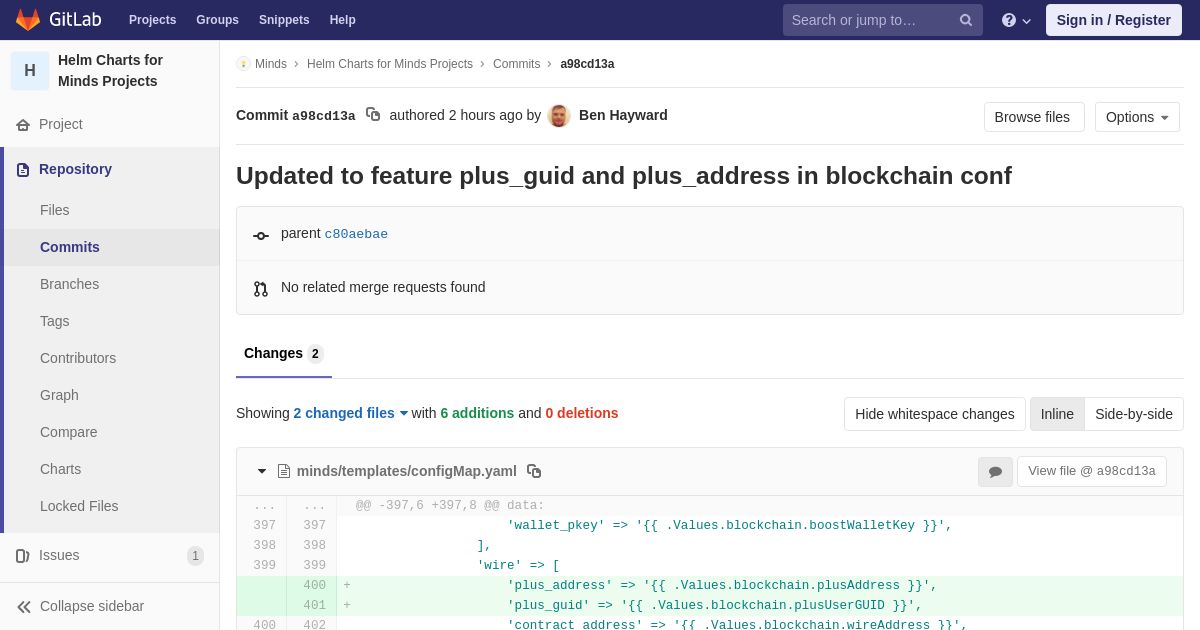
Task: Open Snippets in top navigation
Action: coord(284,20)
